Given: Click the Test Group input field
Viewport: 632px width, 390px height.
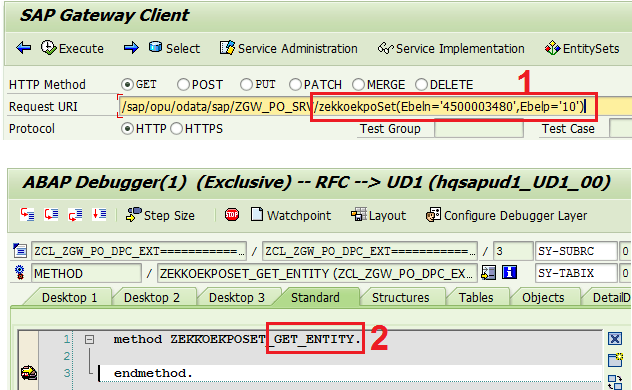Looking at the screenshot, I should [x=479, y=129].
